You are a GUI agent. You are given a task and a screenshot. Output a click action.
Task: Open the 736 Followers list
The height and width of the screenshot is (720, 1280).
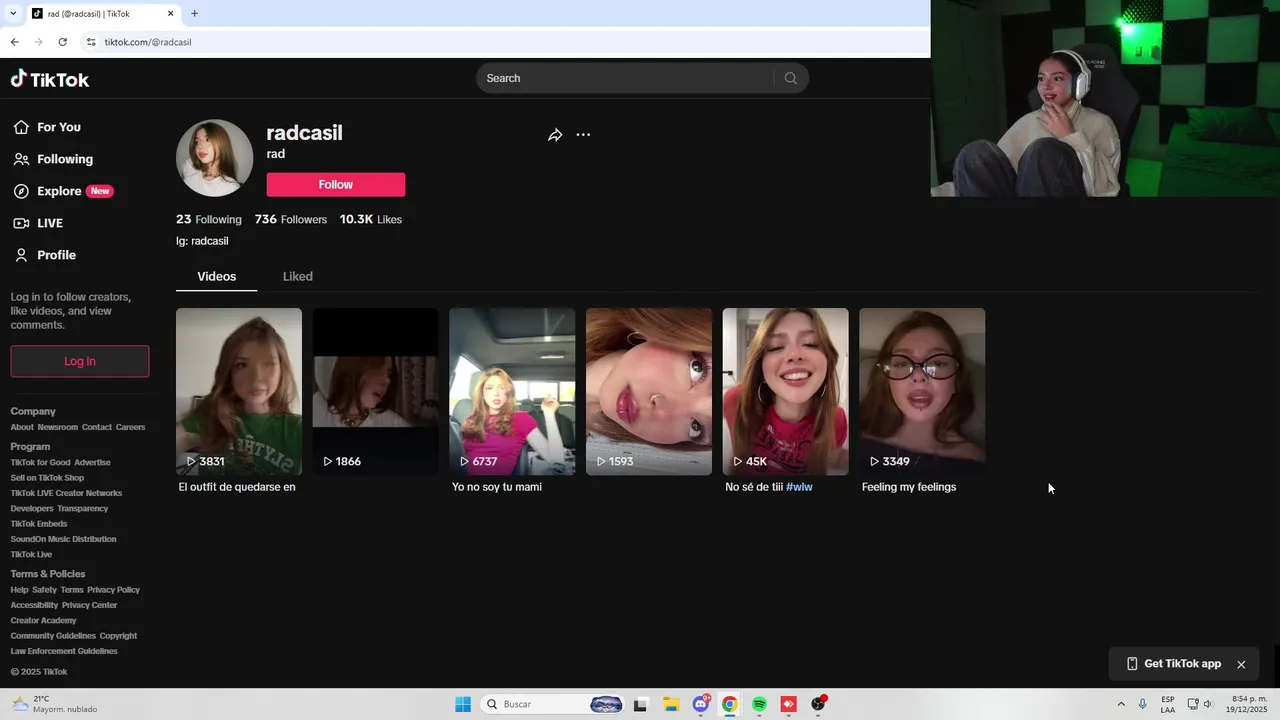pyautogui.click(x=291, y=219)
